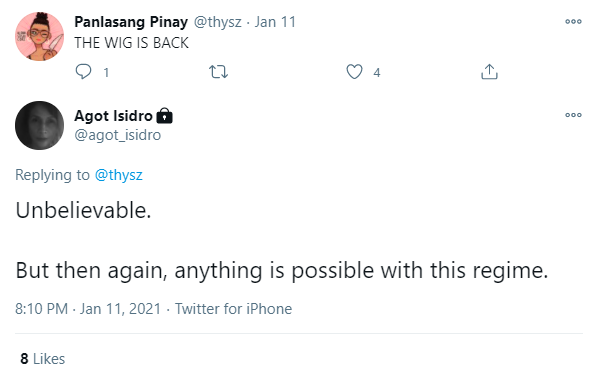Image resolution: width=597 pixels, height=378 pixels.
Task: Like the tweet with heart icon
Action: [x=354, y=72]
